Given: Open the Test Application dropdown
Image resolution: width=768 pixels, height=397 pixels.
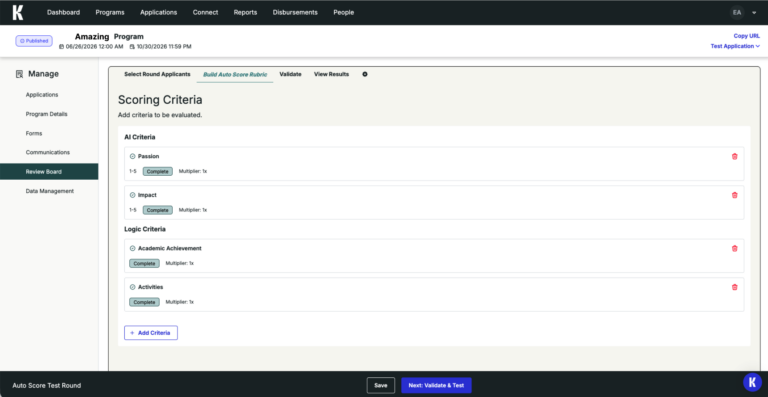Looking at the screenshot, I should click(x=735, y=46).
